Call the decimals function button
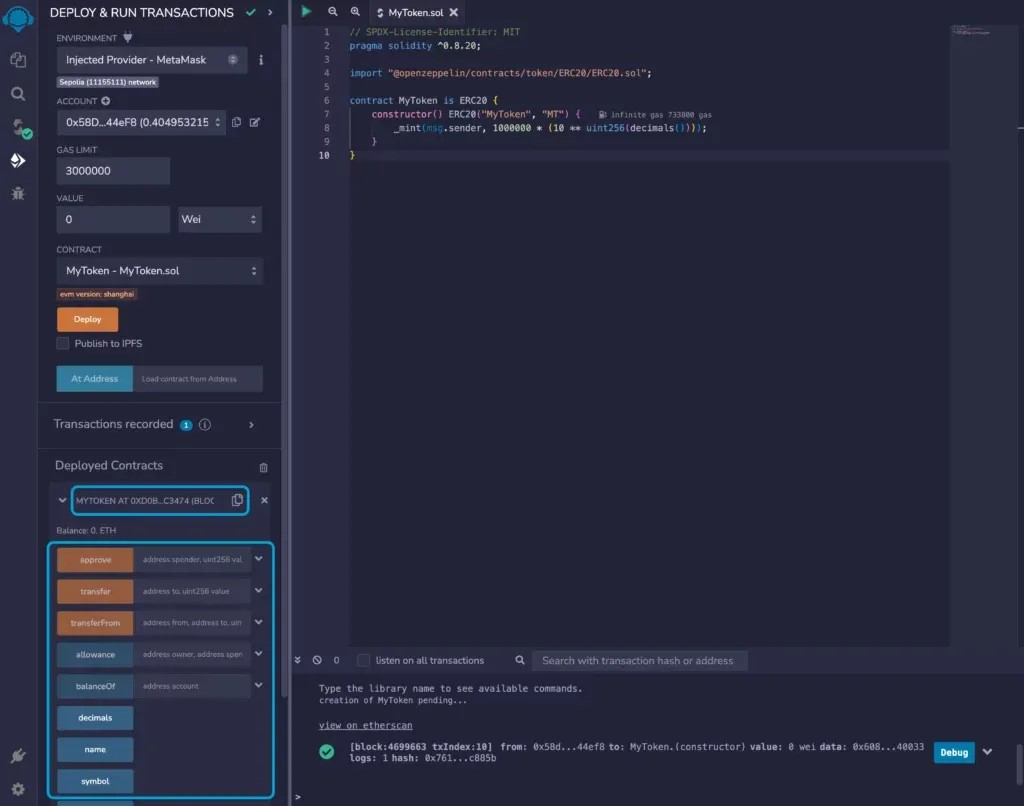Viewport: 1024px width, 806px height. [x=95, y=718]
